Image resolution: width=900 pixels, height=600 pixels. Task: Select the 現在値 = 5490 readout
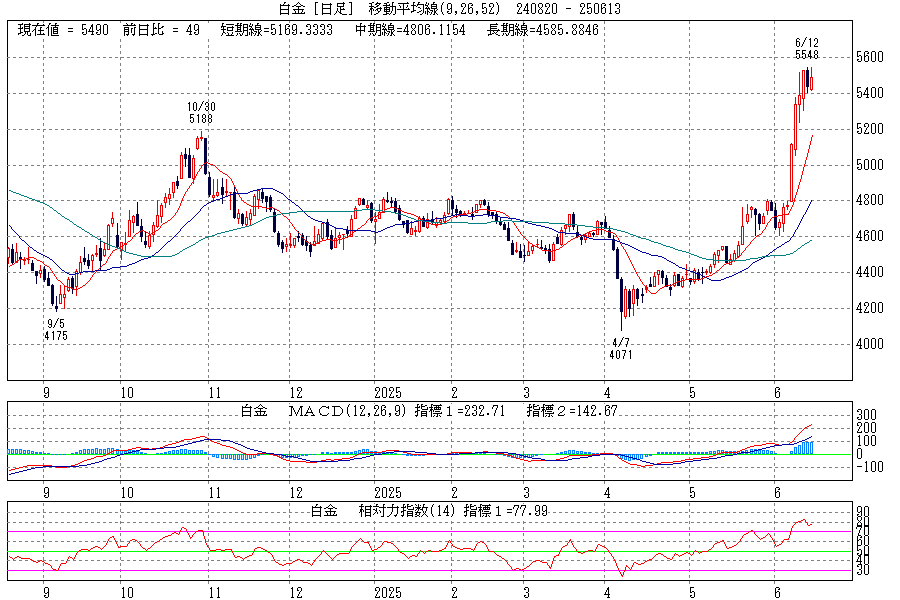[x=62, y=30]
